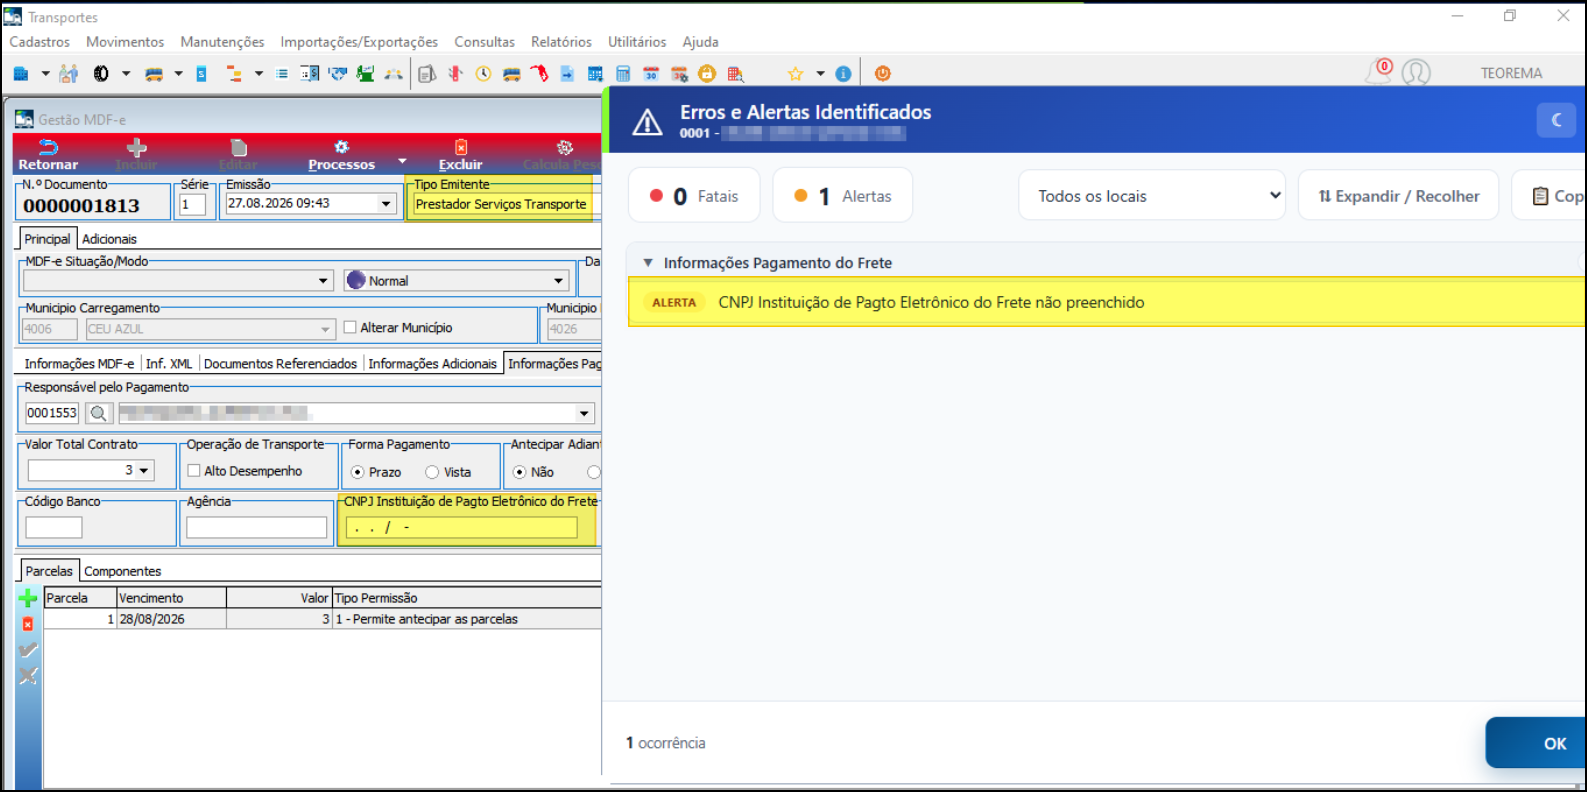Switch to the Componentes tab
Screen dimensions: 1587x792
tap(122, 571)
